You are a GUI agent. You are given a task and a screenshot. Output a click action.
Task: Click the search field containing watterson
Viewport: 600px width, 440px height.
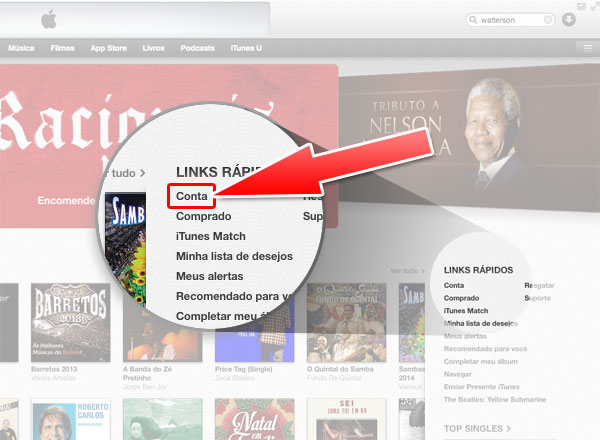[510, 20]
